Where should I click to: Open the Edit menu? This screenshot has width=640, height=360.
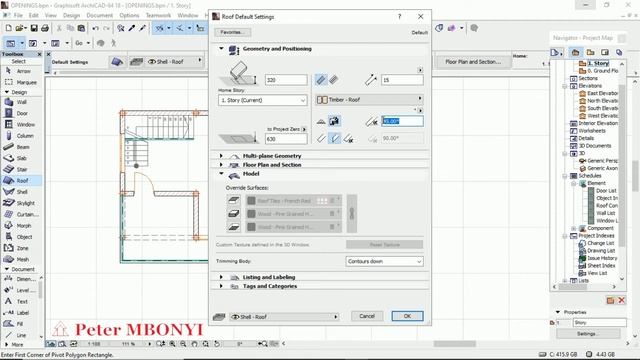tap(33, 15)
